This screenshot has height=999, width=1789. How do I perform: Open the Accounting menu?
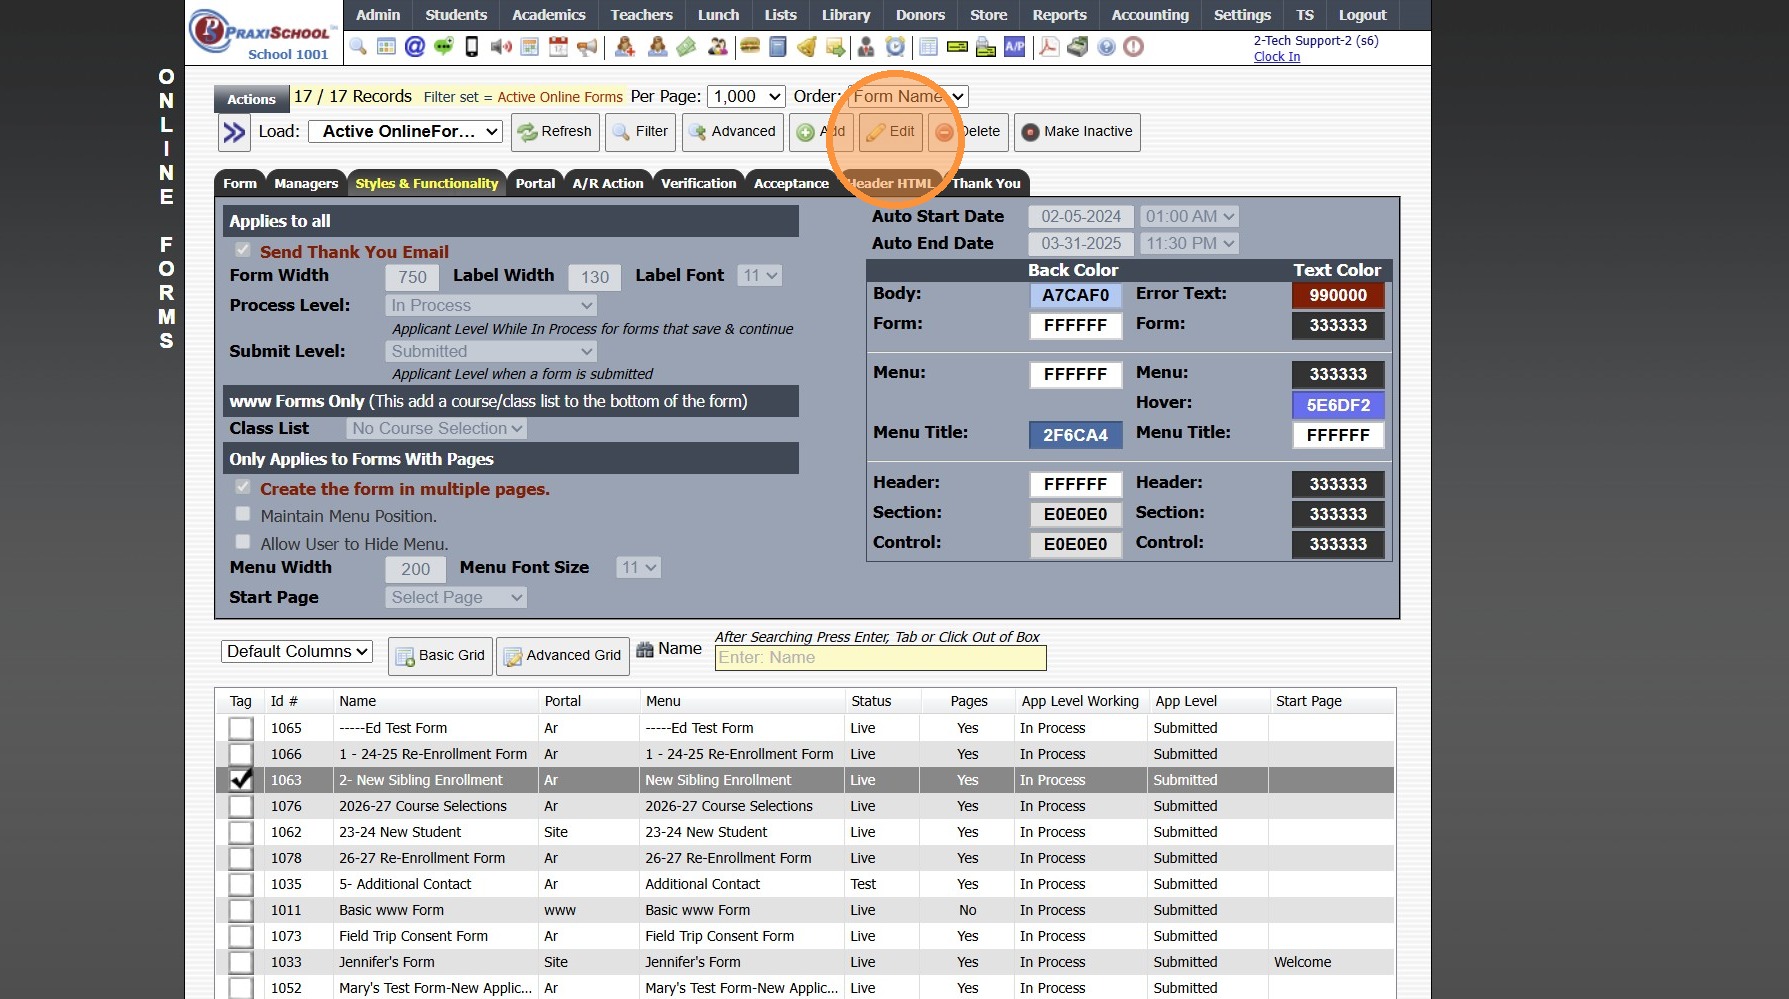[x=1150, y=15]
